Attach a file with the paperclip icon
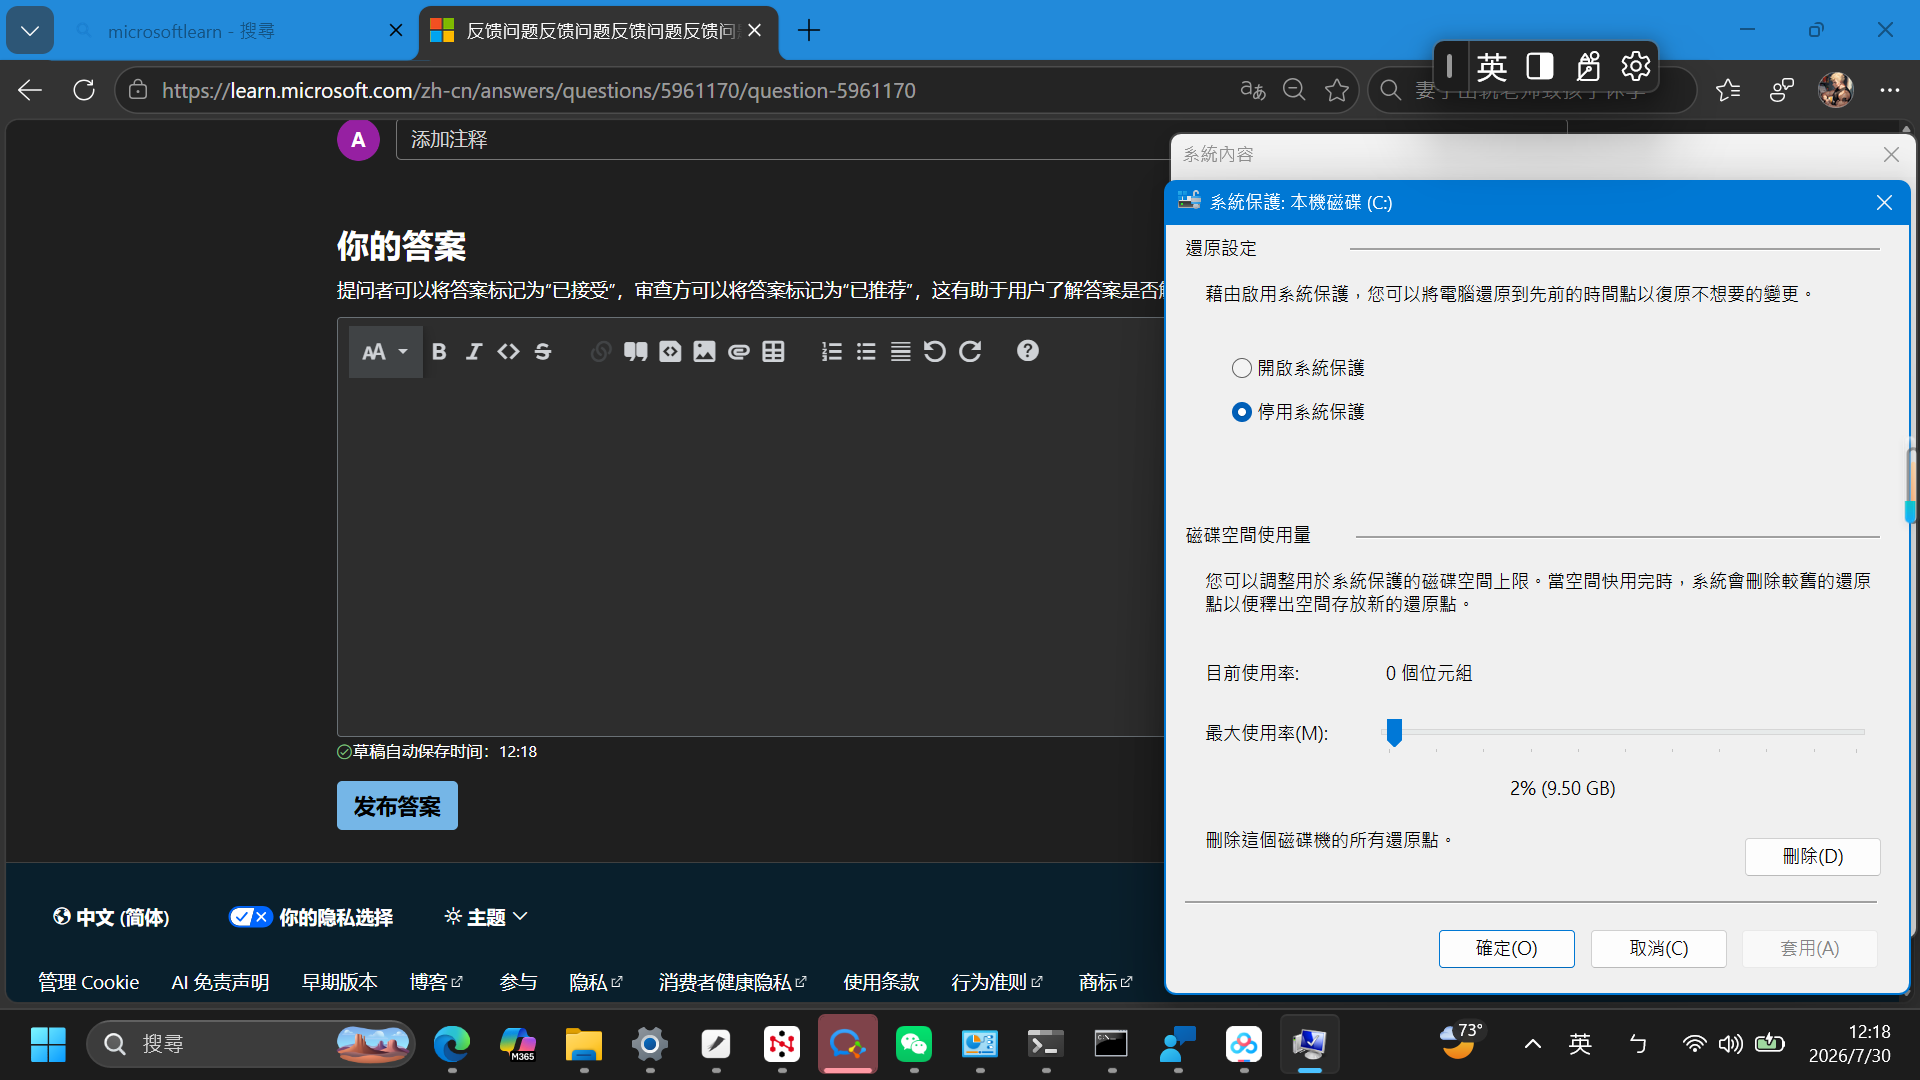 739,352
